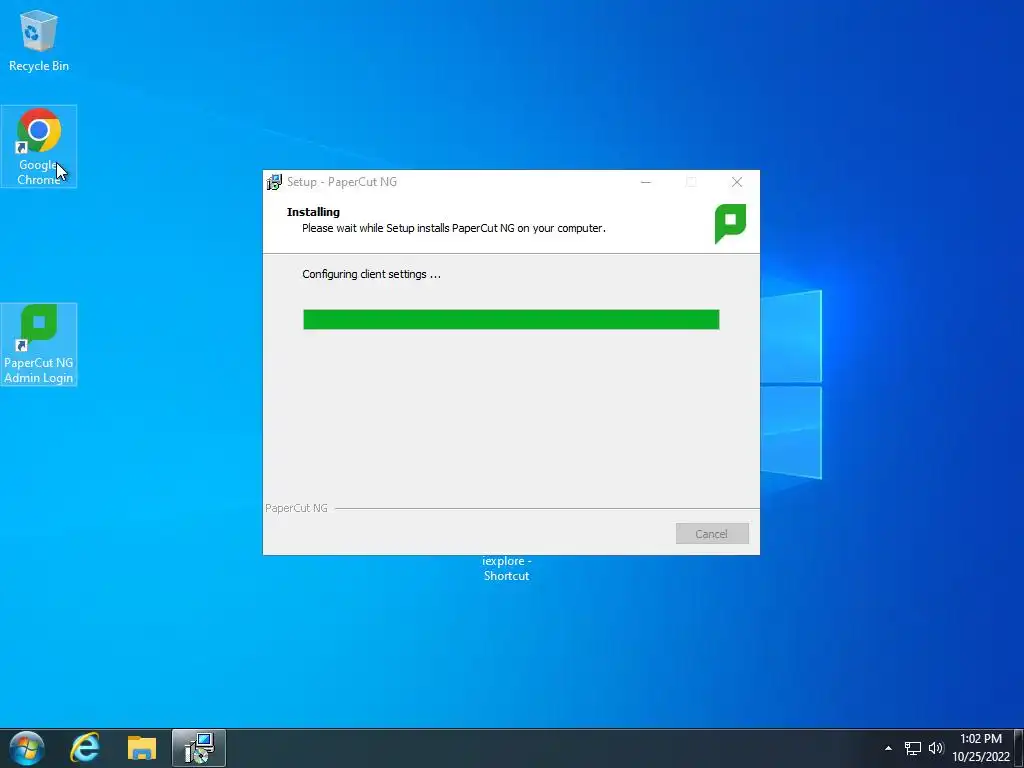Open the Recycle Bin desktop icon
This screenshot has width=1024, height=768.
tap(39, 40)
